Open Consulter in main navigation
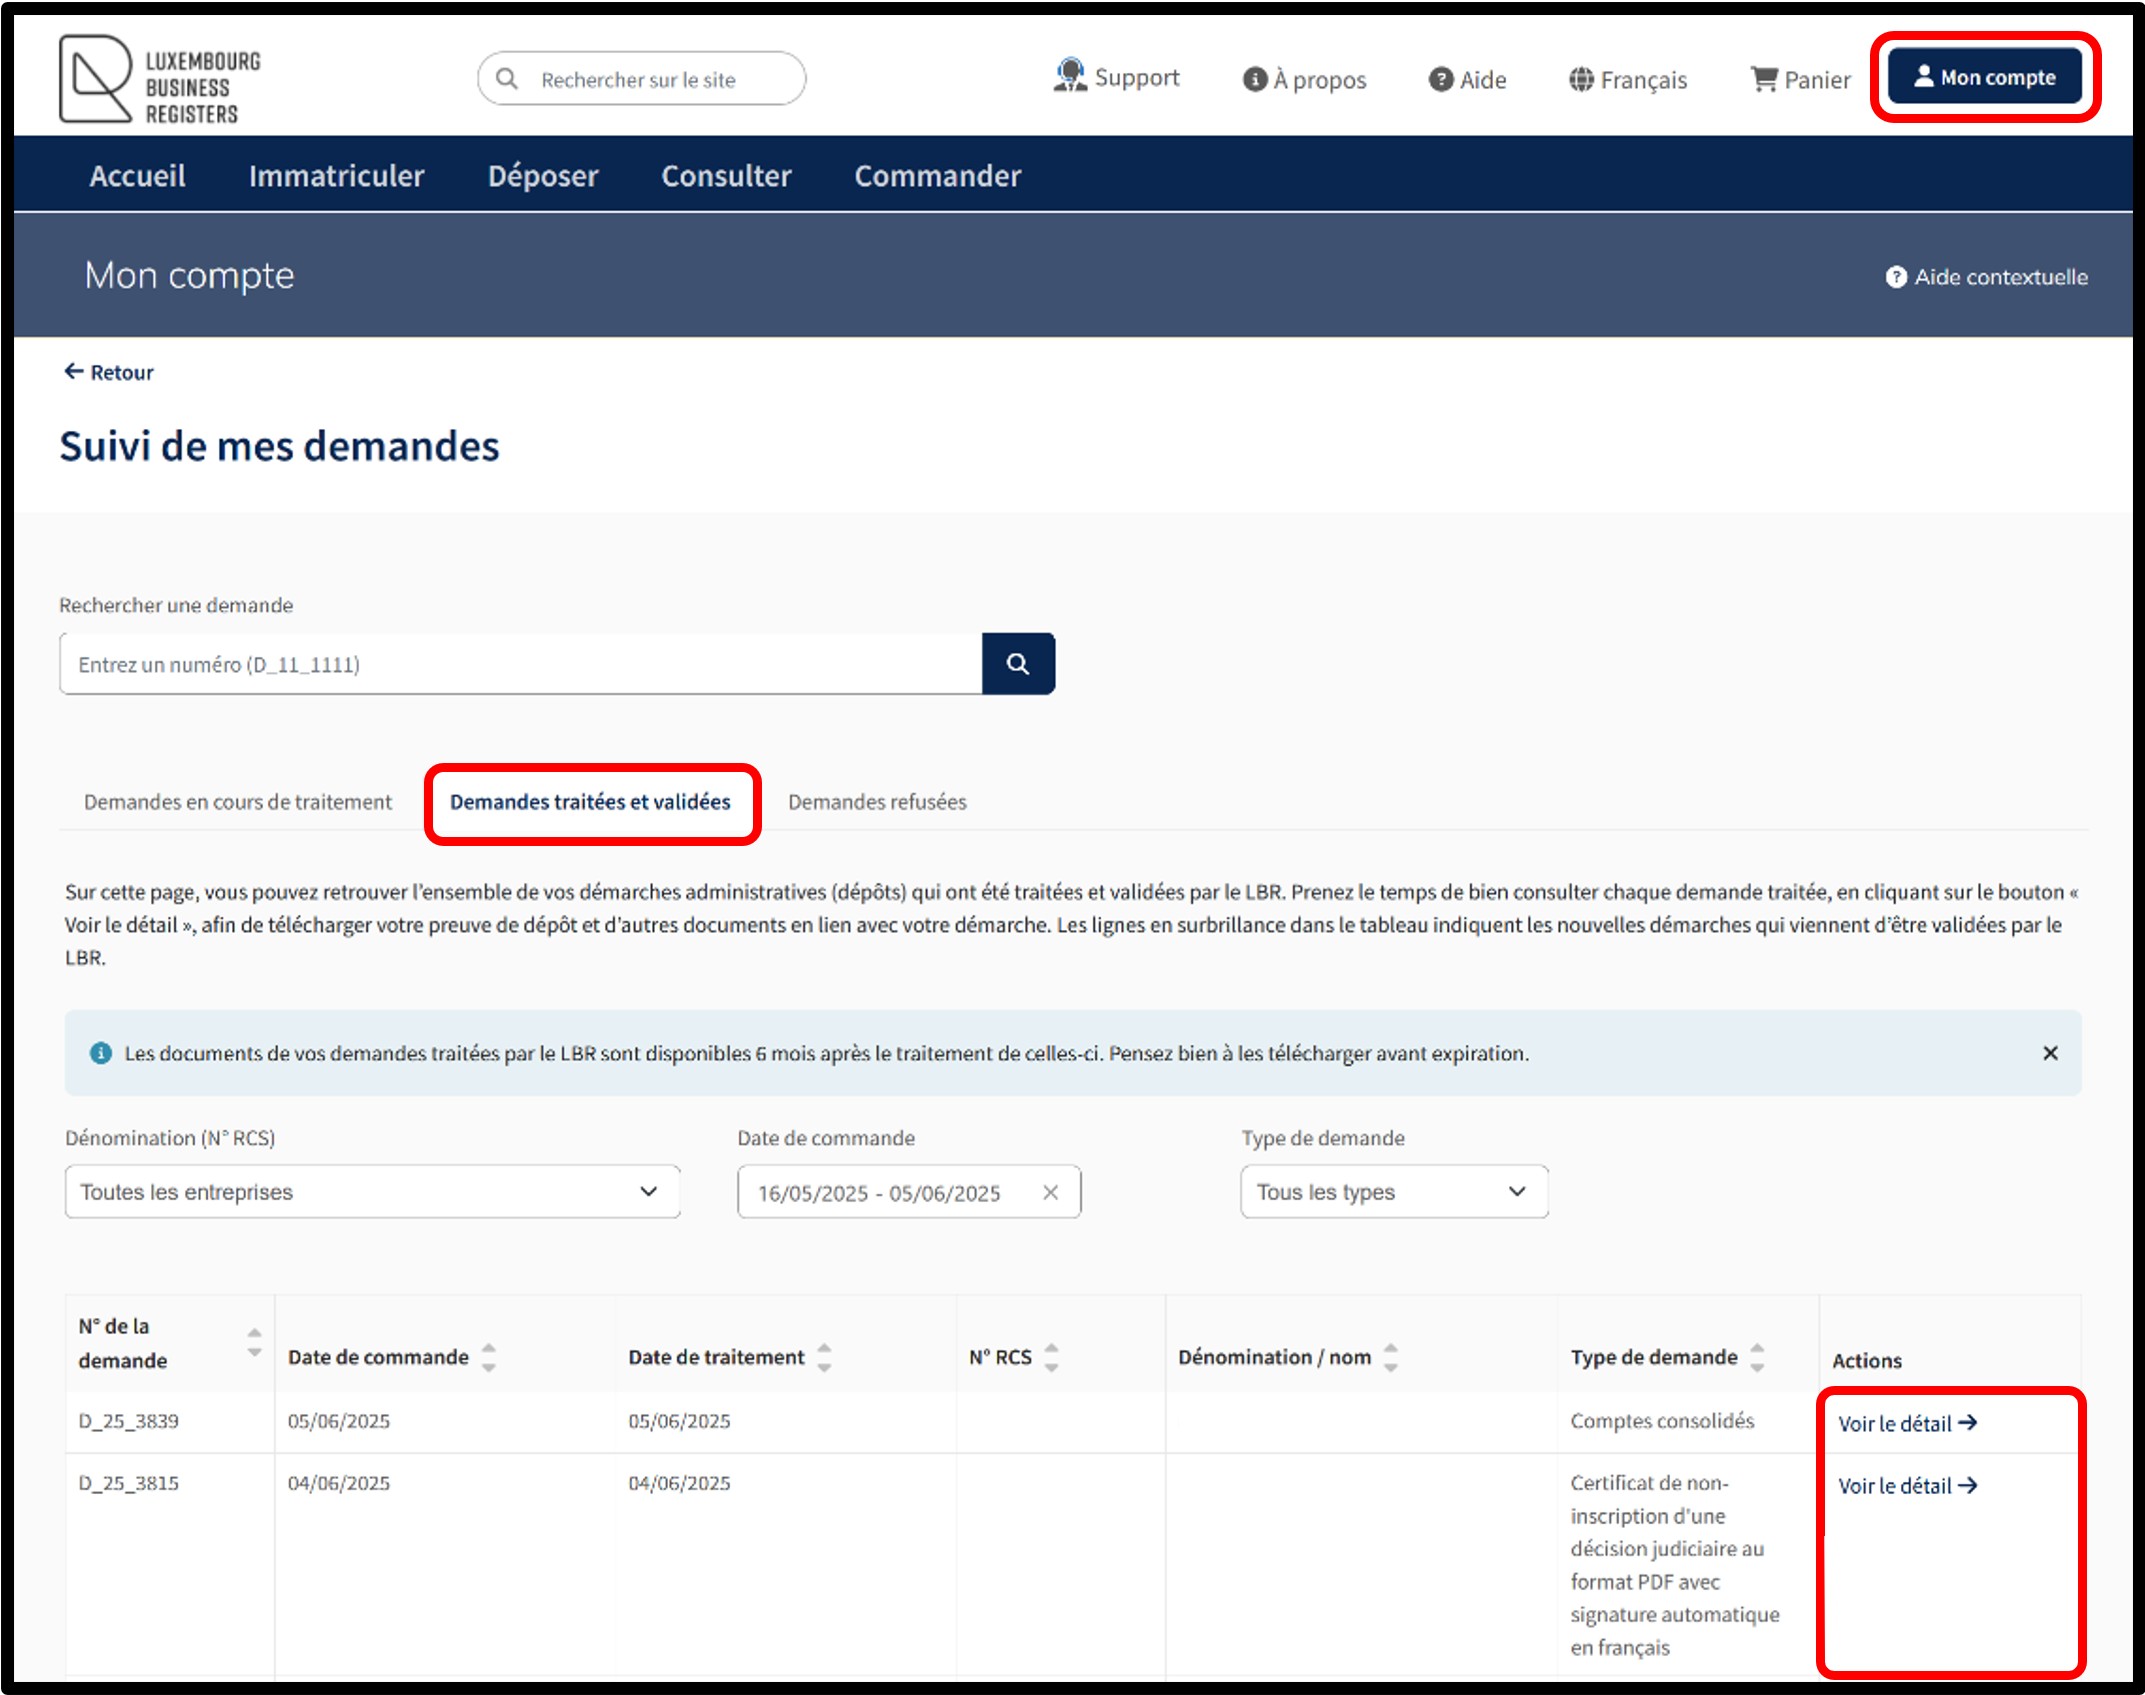This screenshot has width=2145, height=1695. 726,176
